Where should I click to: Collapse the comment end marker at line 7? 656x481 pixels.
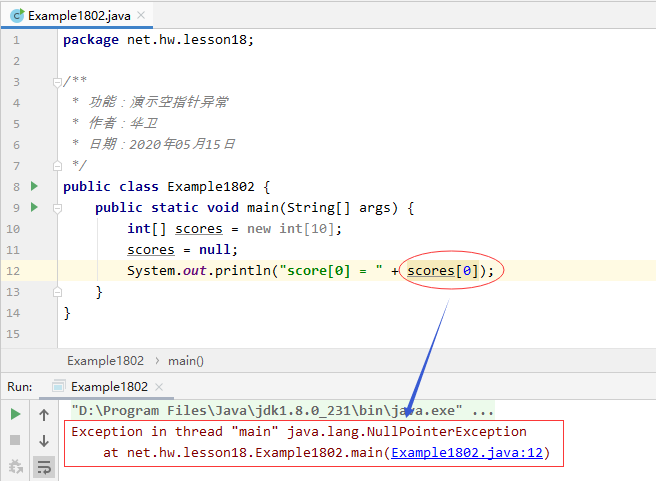(x=57, y=166)
